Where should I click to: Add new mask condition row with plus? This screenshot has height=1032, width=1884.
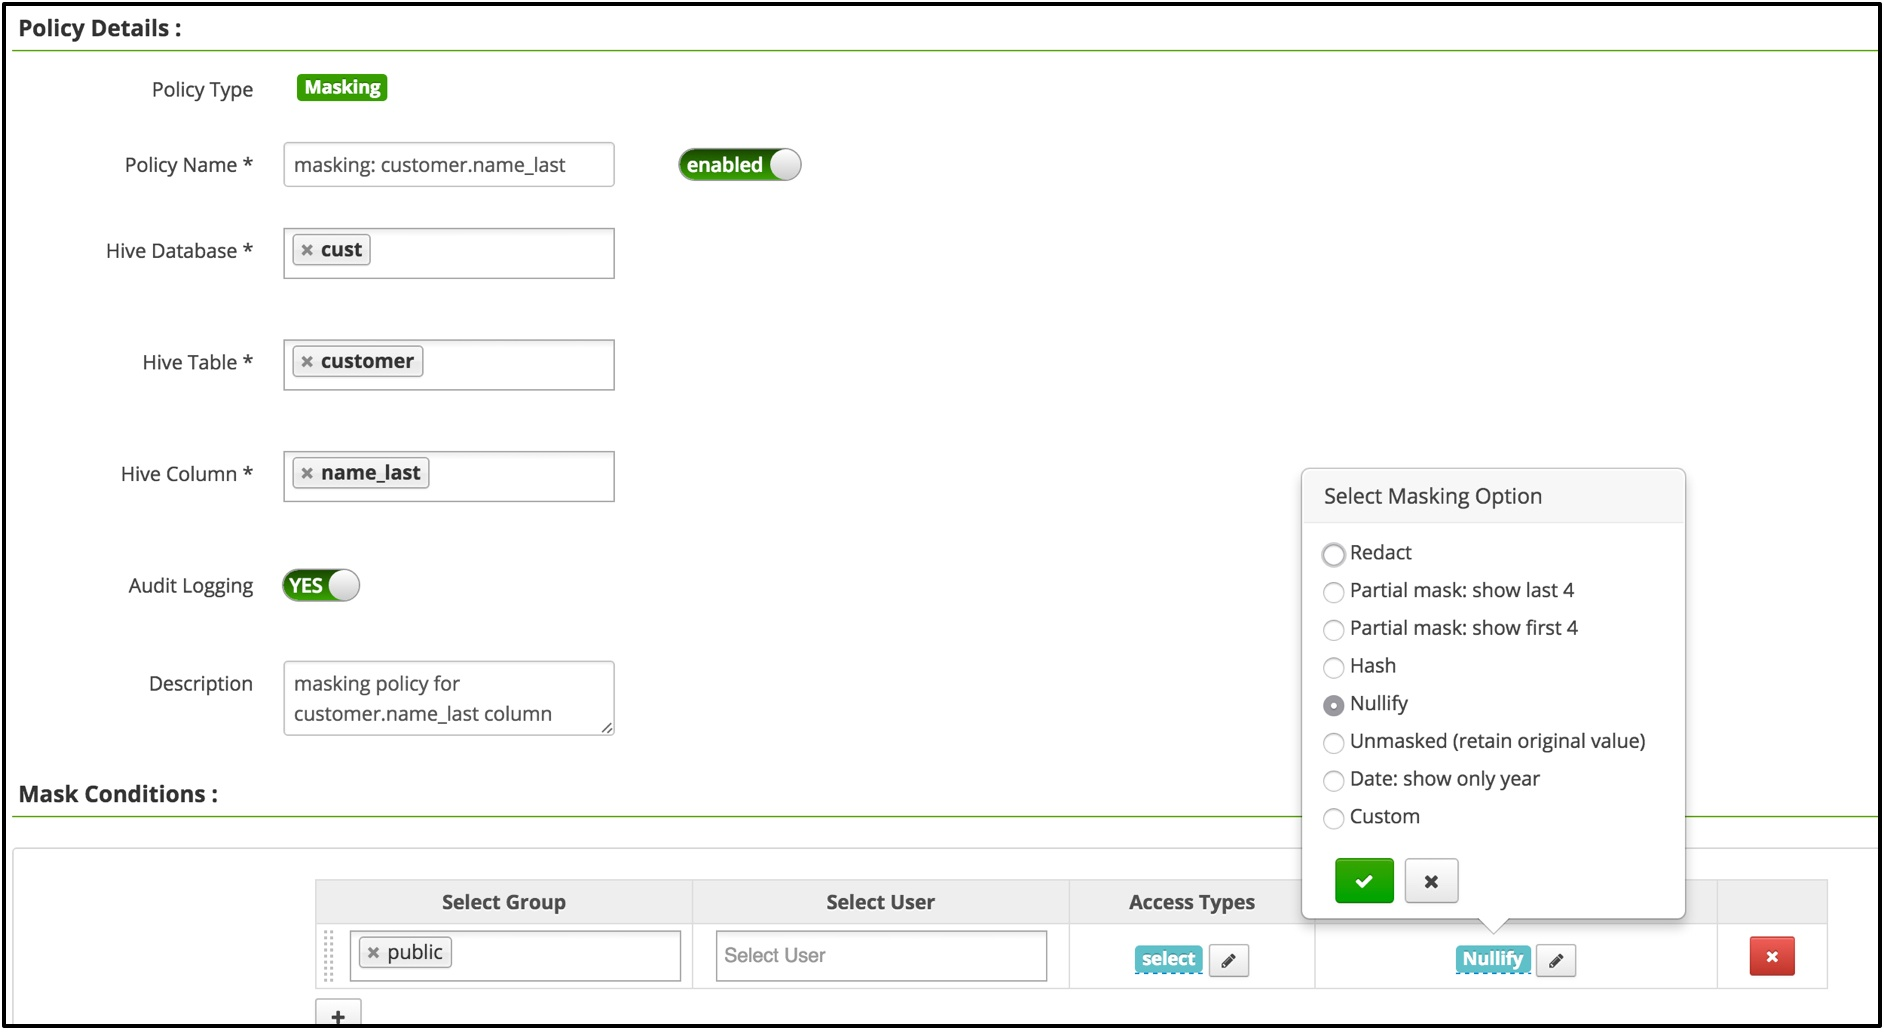pos(338,1015)
